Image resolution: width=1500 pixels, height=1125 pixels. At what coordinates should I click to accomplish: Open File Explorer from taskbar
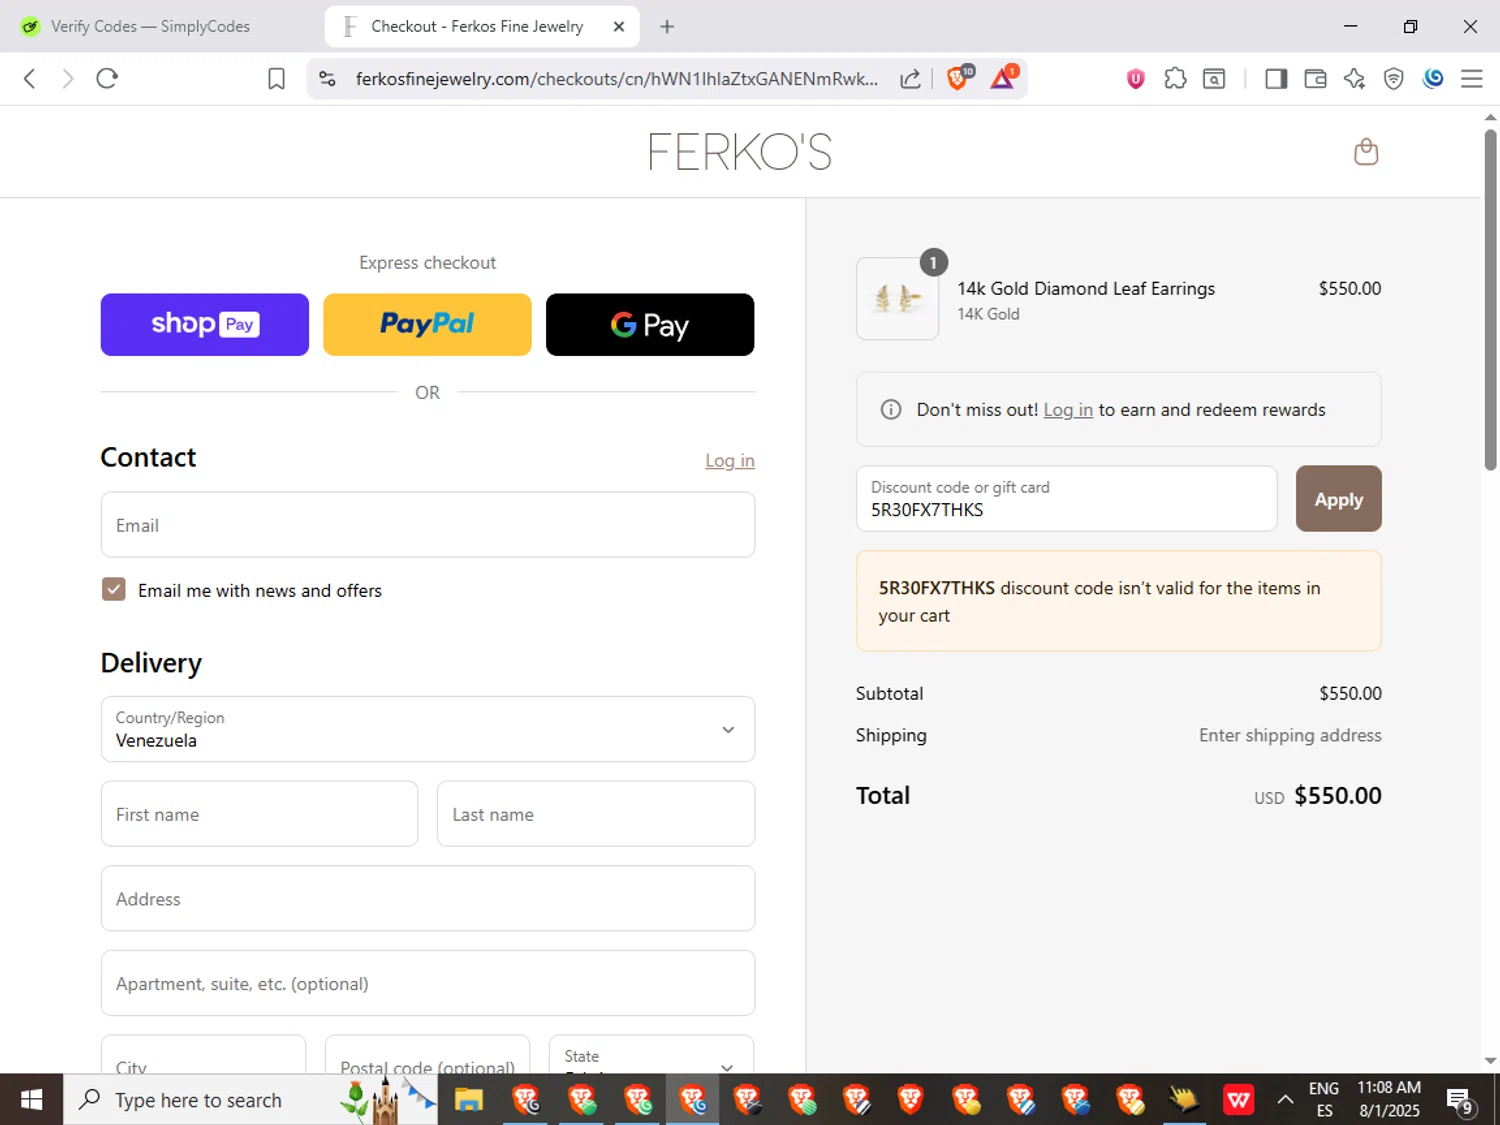[x=469, y=1101]
